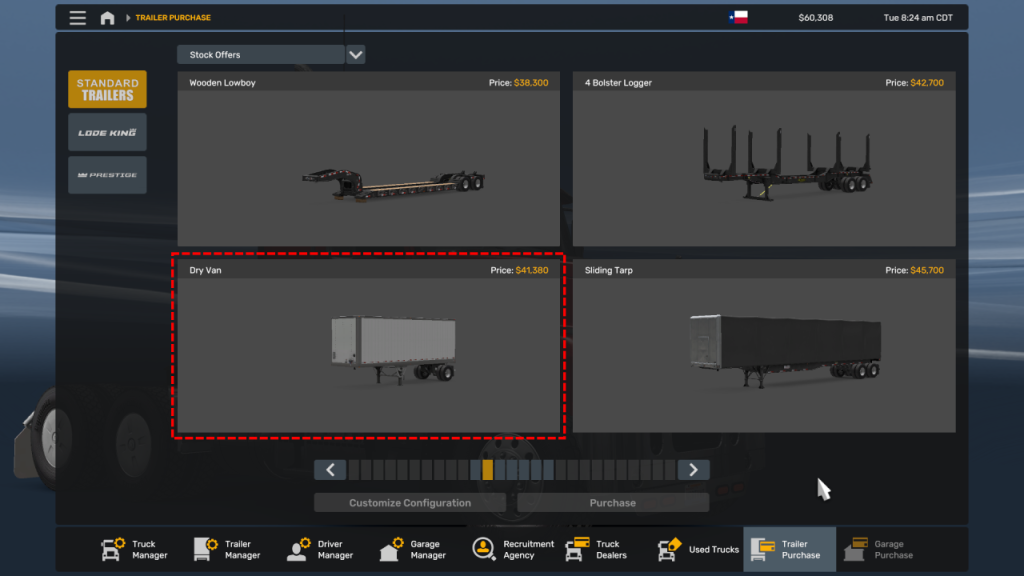Select the Lode King brand filter

coord(107,131)
